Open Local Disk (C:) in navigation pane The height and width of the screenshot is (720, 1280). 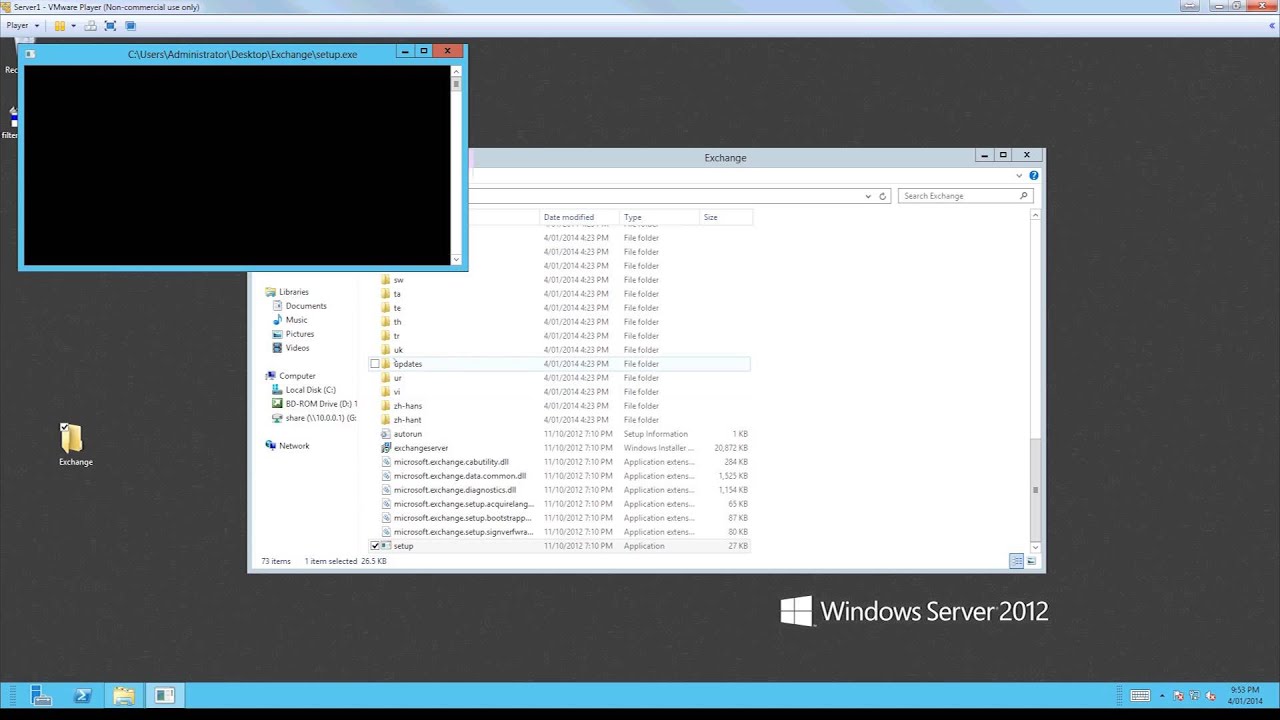310,390
